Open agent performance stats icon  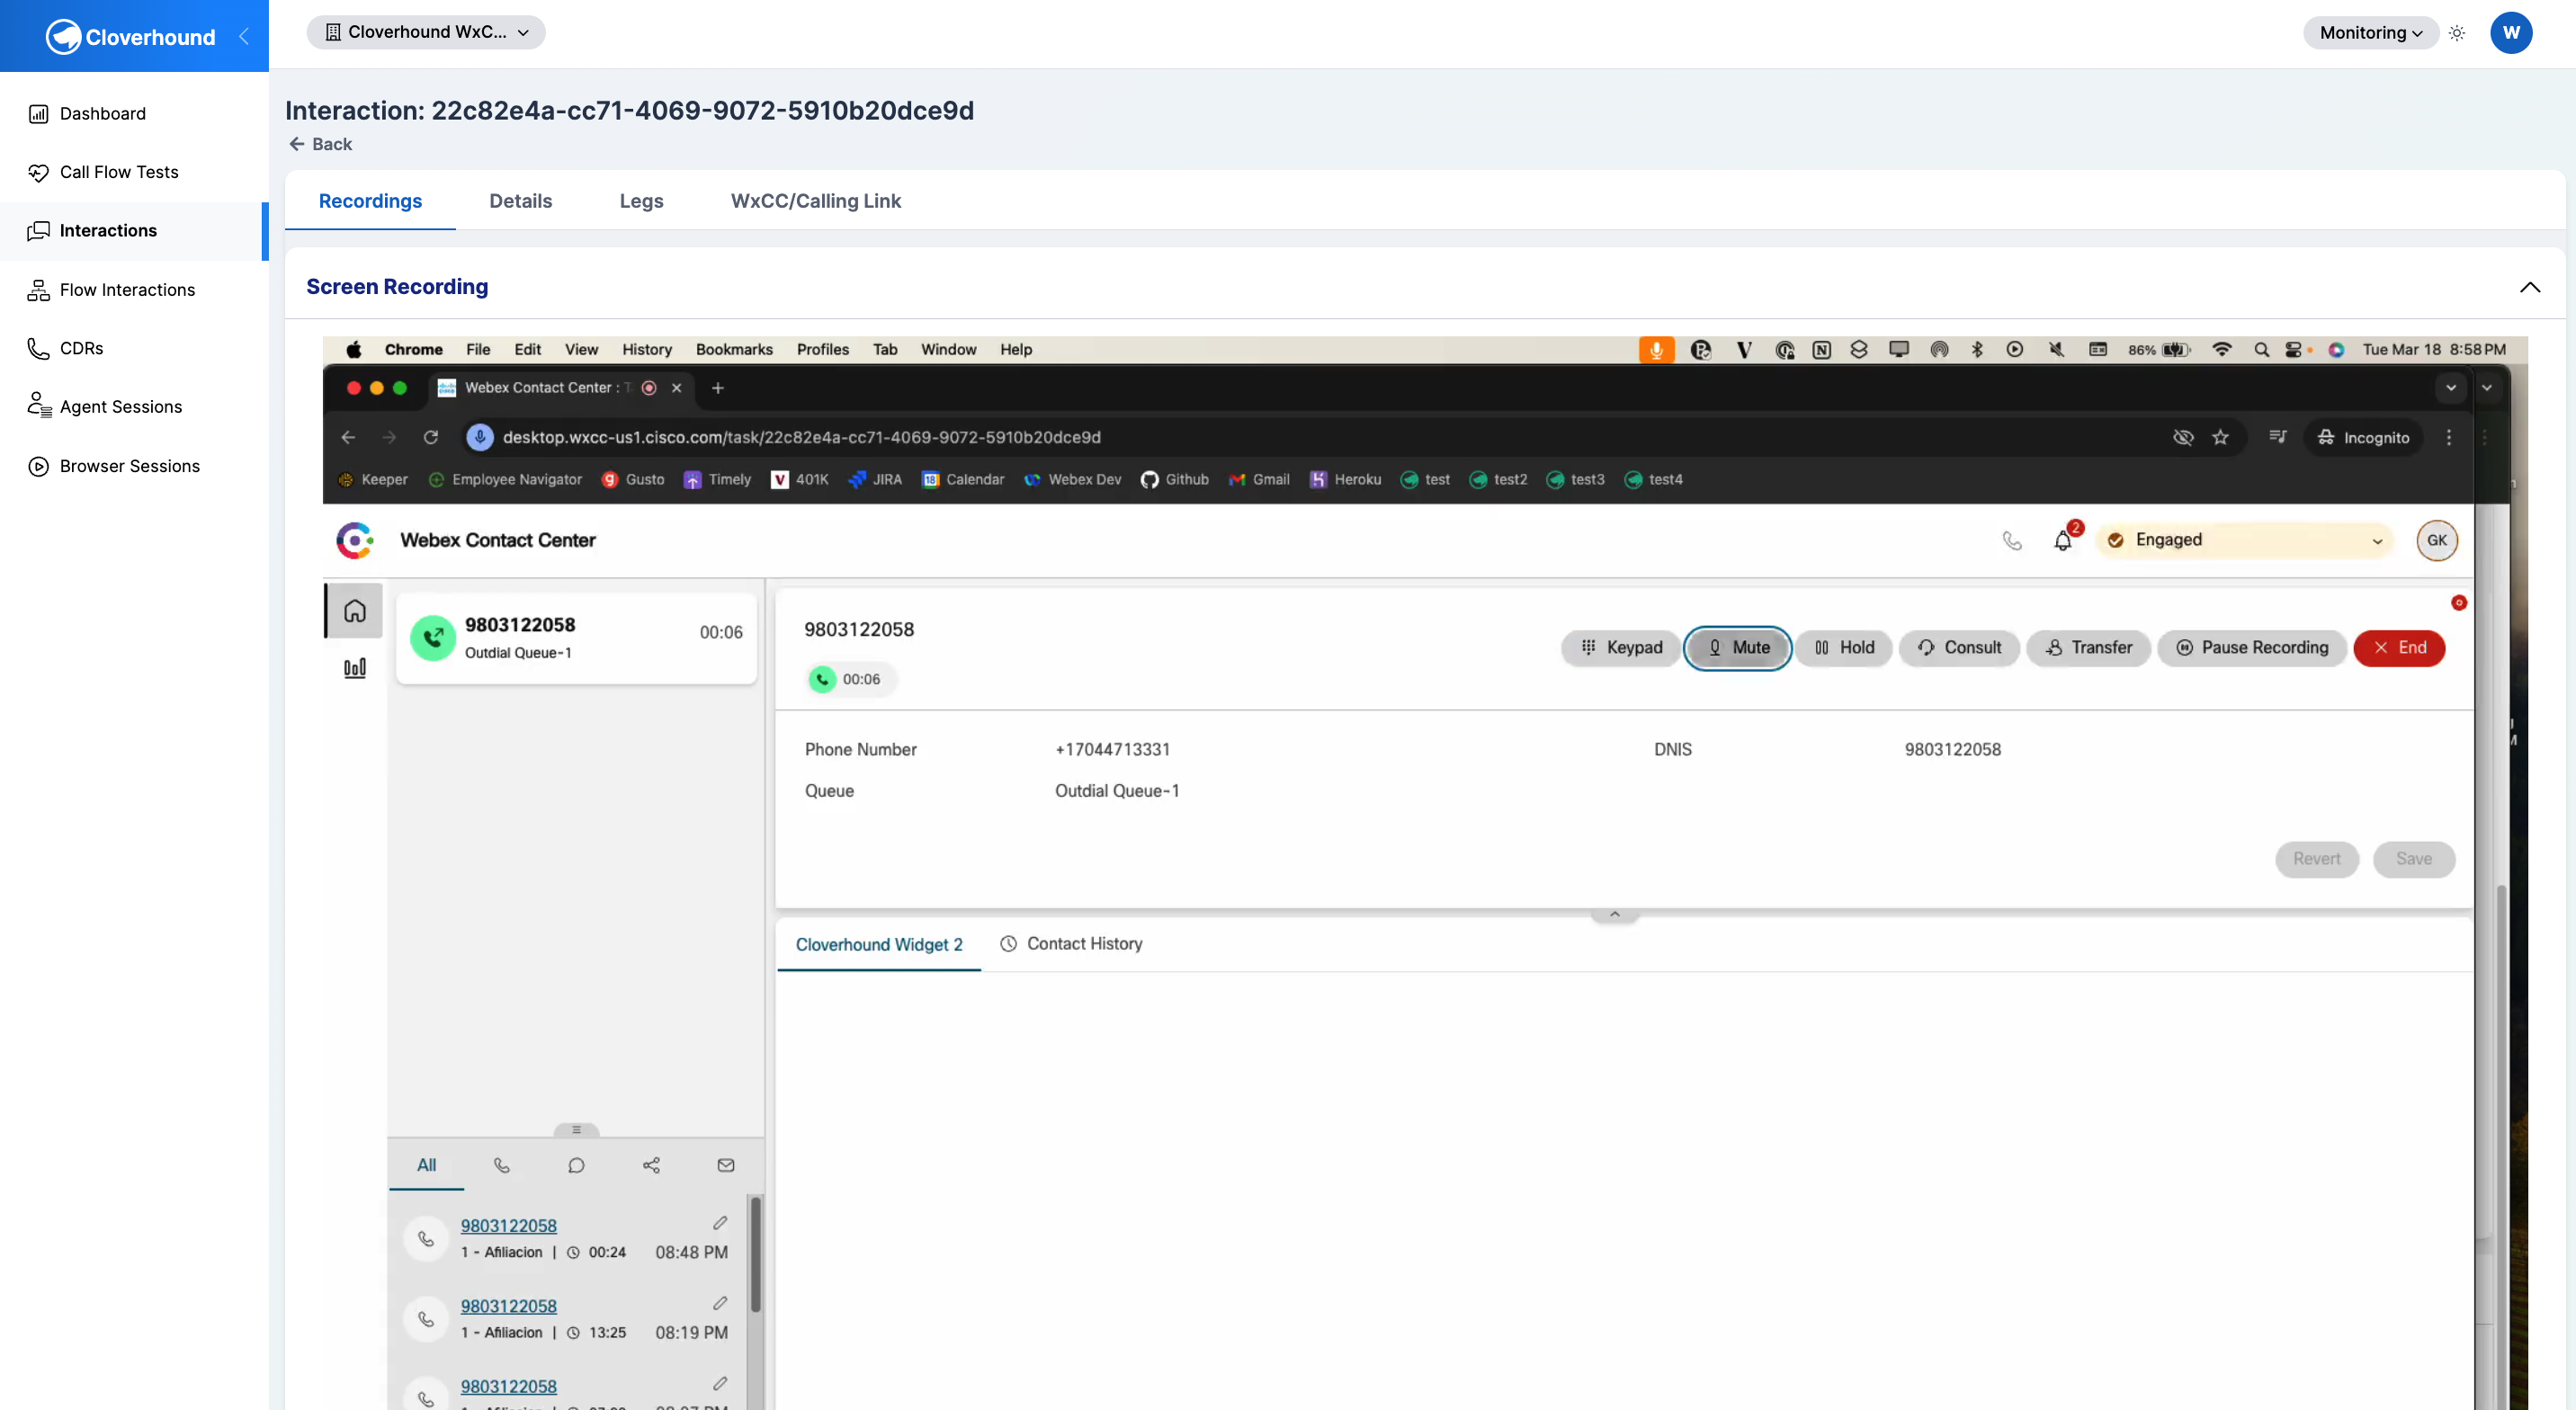click(x=354, y=668)
